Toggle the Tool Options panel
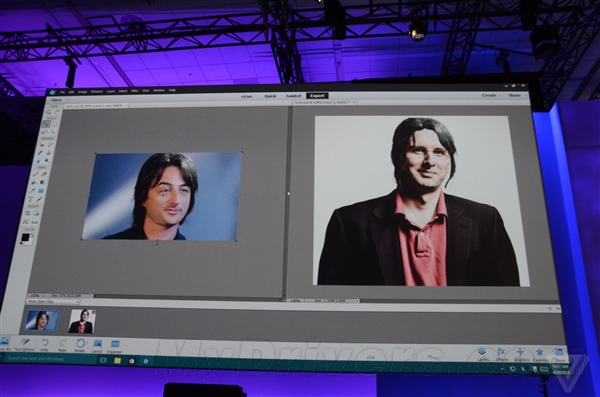Viewport: 600px width, 397px height. coord(24,344)
